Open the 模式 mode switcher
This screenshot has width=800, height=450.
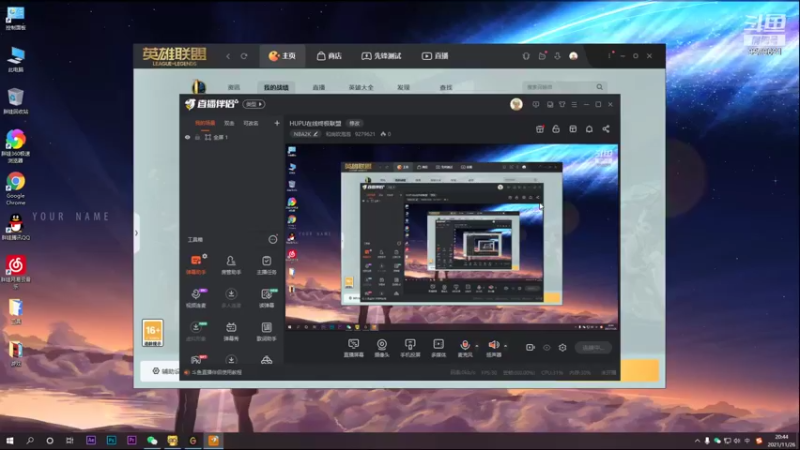click(254, 104)
